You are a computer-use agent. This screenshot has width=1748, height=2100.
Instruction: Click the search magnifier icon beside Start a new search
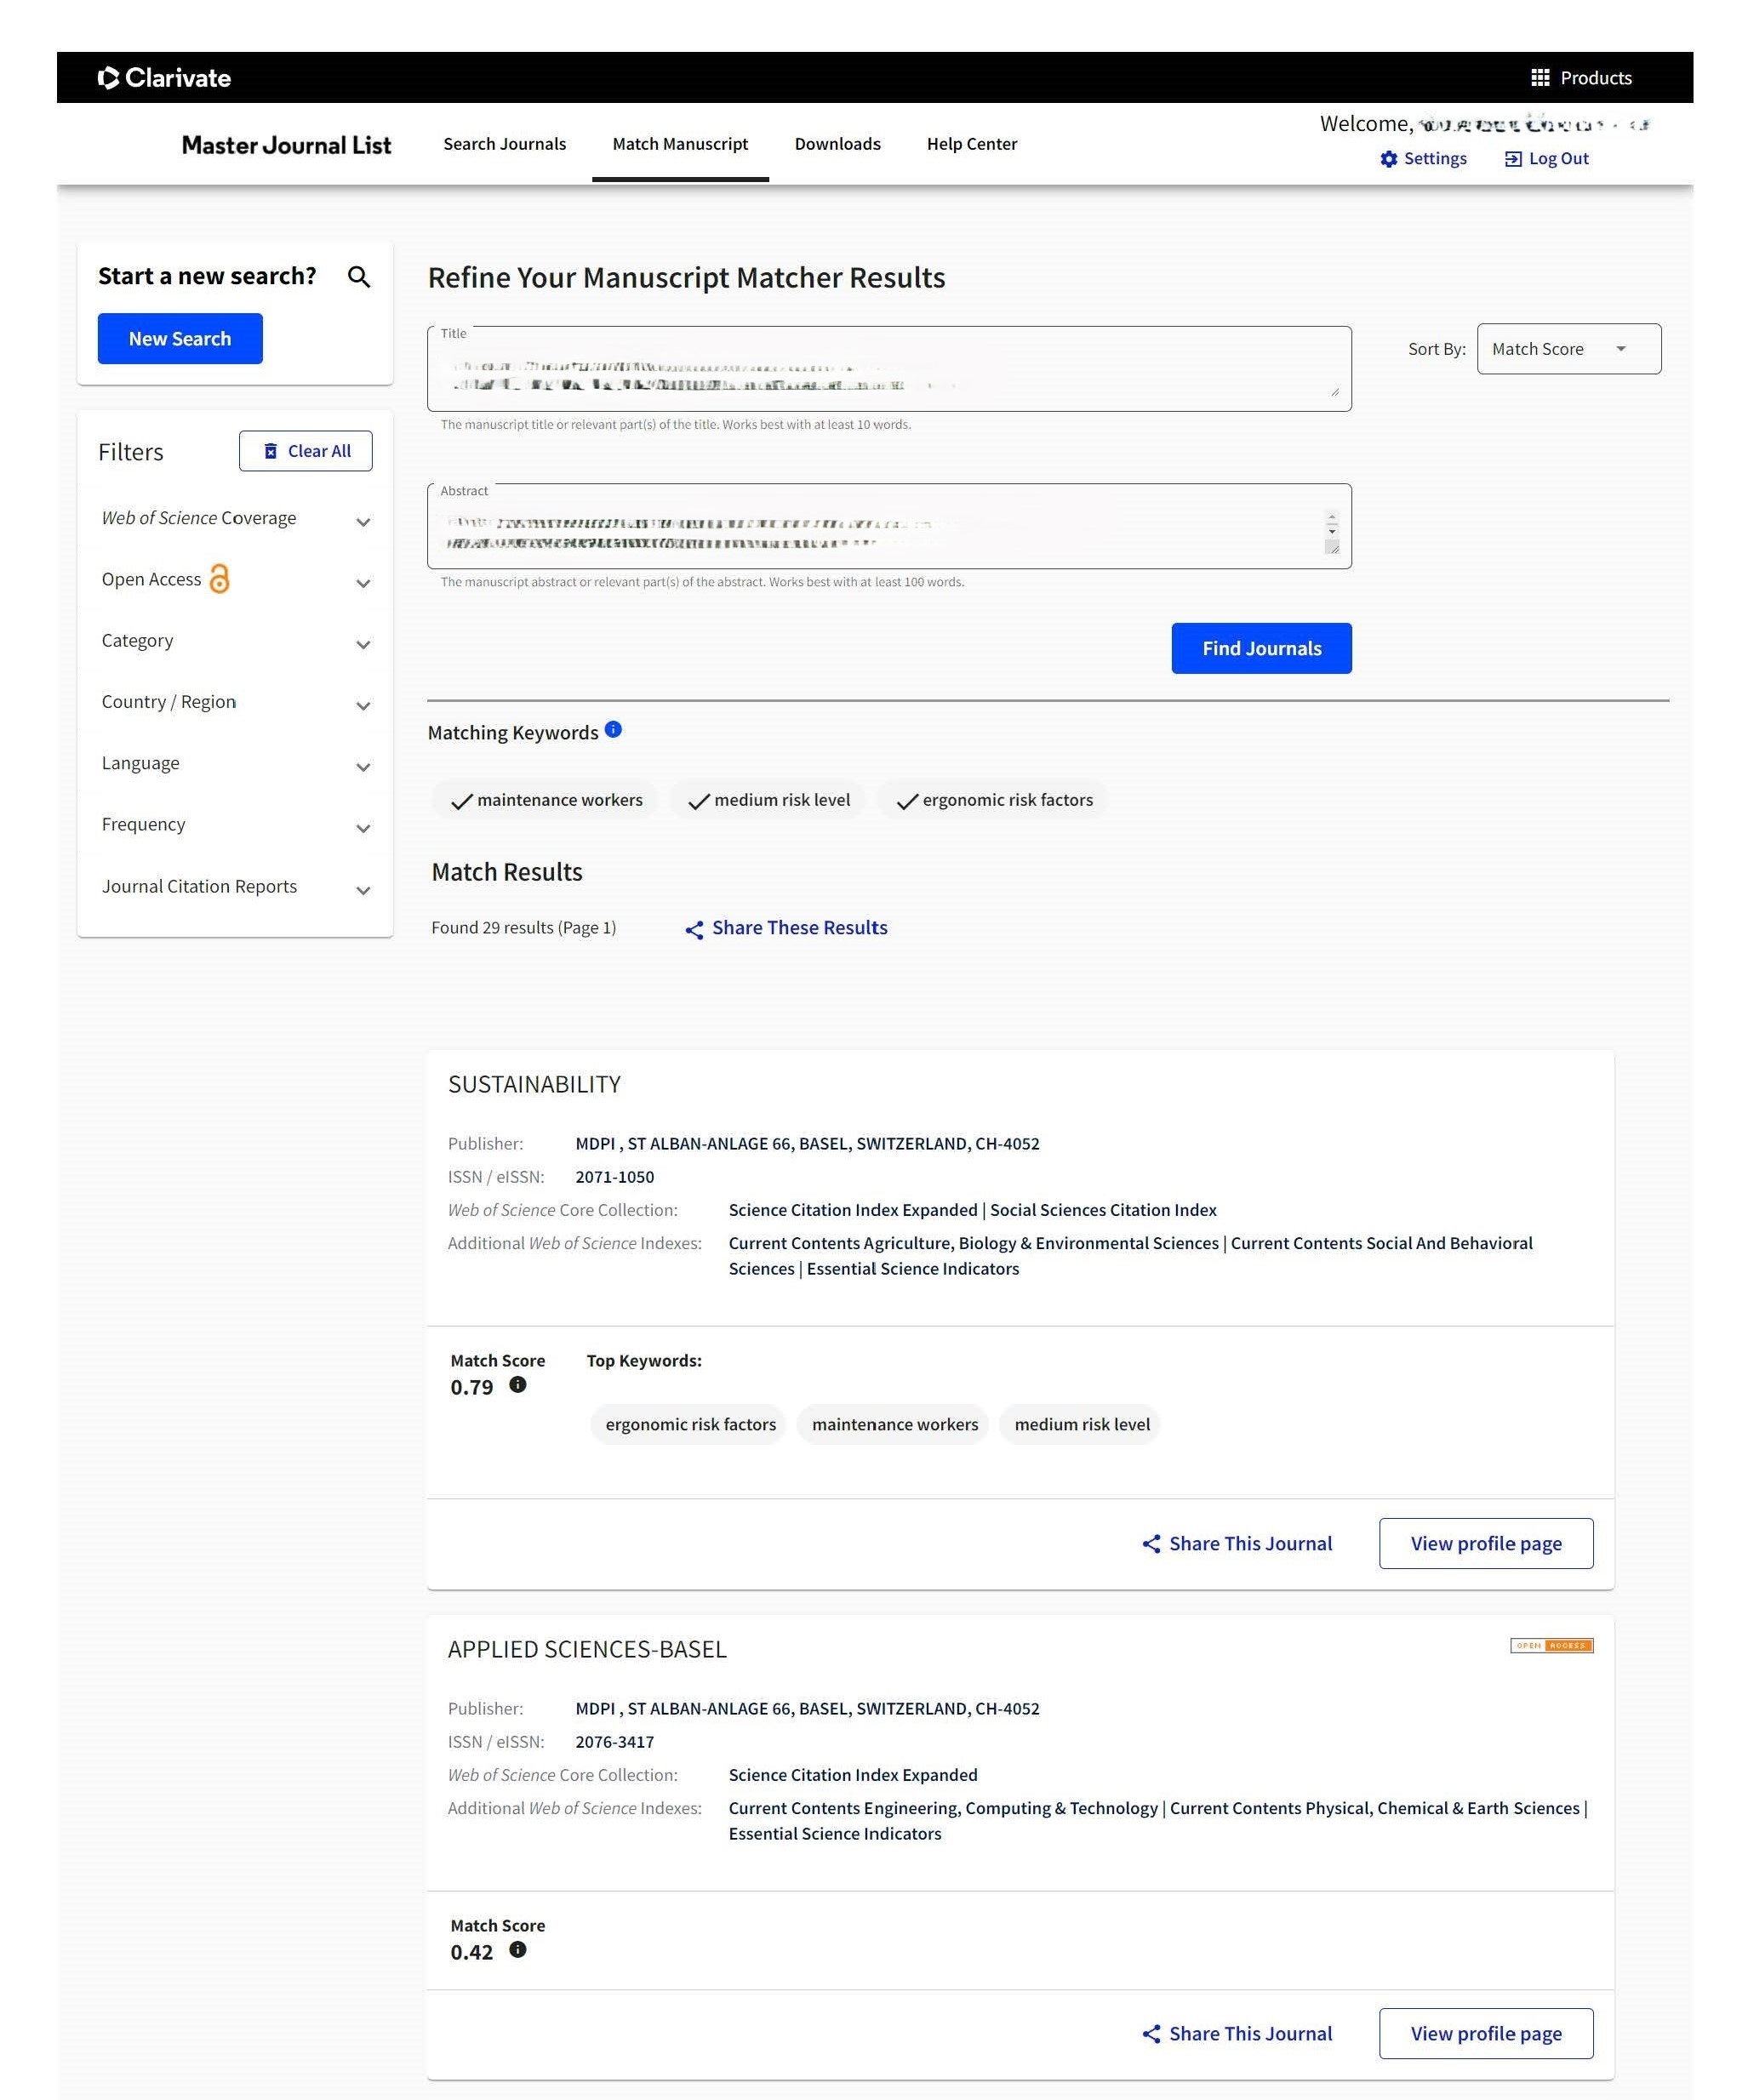(359, 277)
